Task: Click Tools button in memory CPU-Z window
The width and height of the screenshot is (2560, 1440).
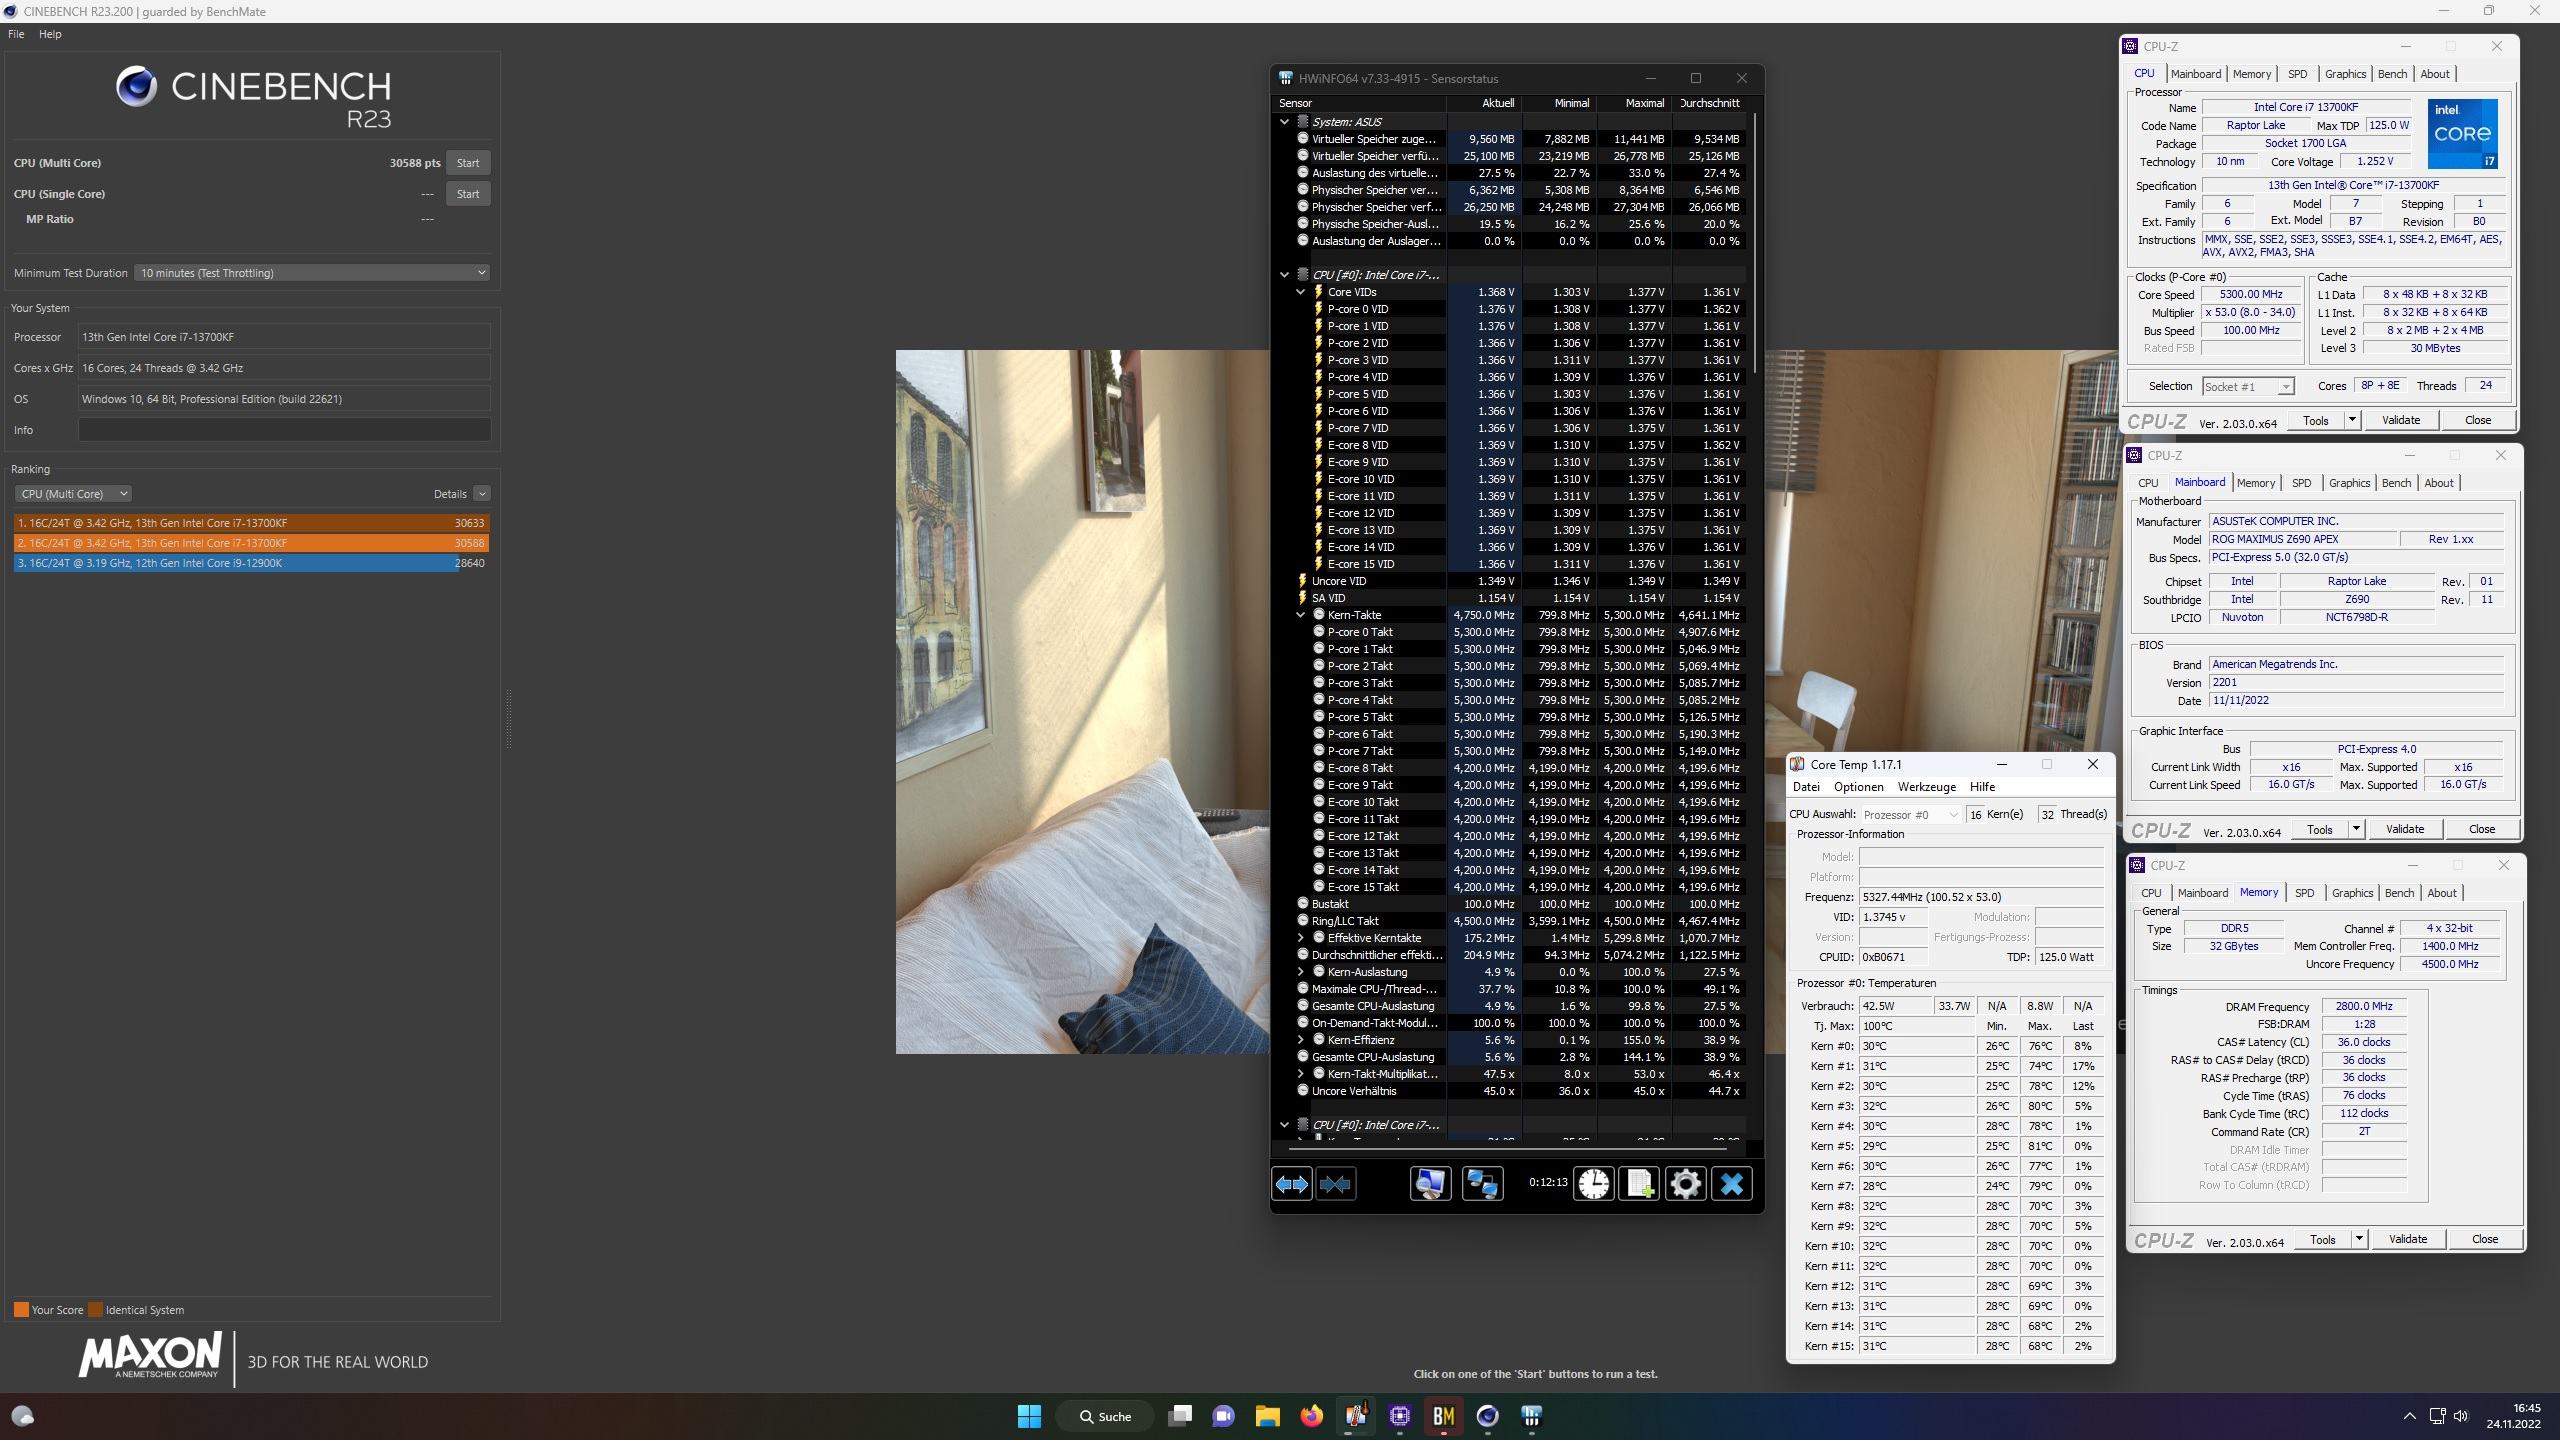Action: (x=2322, y=1239)
